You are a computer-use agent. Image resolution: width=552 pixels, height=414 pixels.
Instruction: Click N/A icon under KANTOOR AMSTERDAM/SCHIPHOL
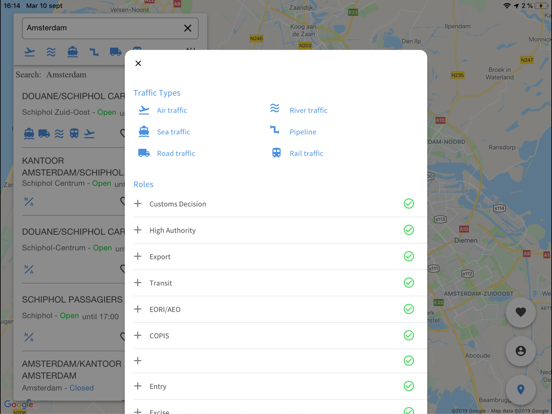[29, 202]
